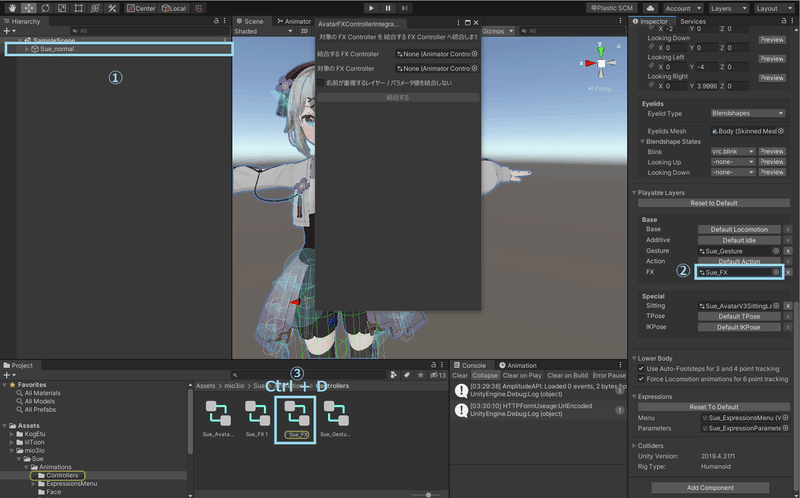The height and width of the screenshot is (498, 800).
Task: Switch to the Services tab
Action: pos(692,21)
